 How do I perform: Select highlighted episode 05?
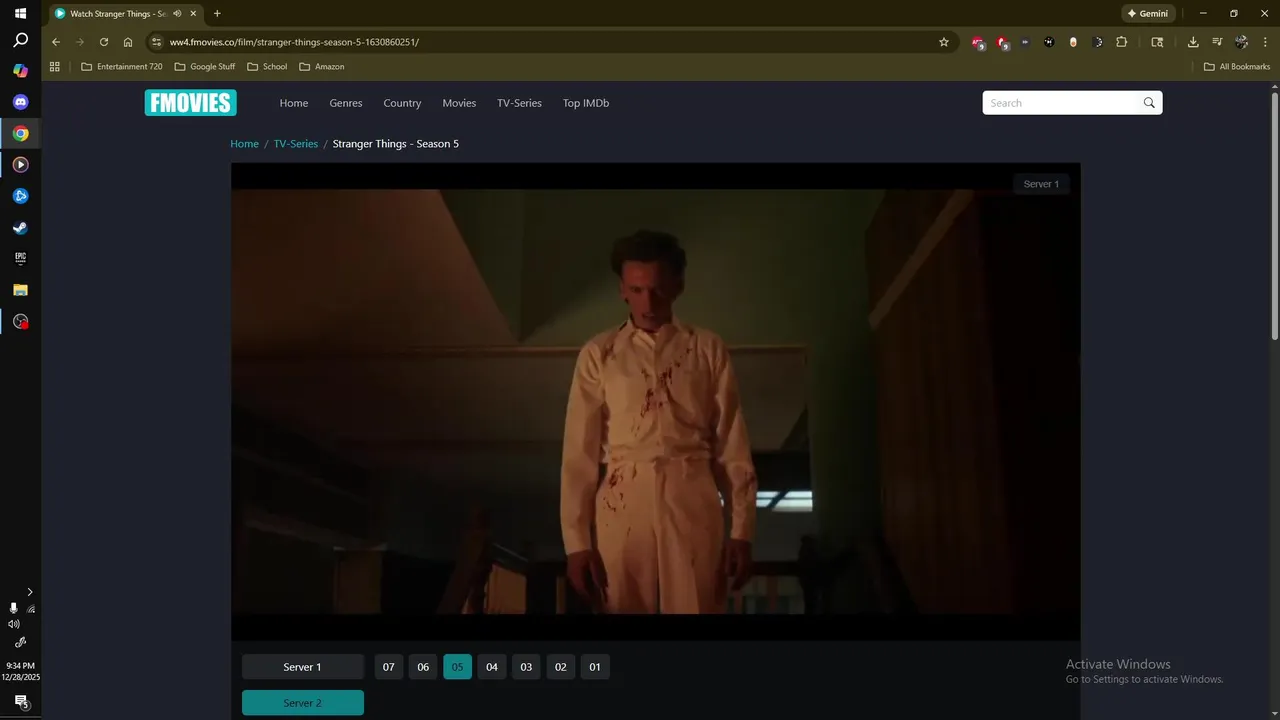[457, 667]
